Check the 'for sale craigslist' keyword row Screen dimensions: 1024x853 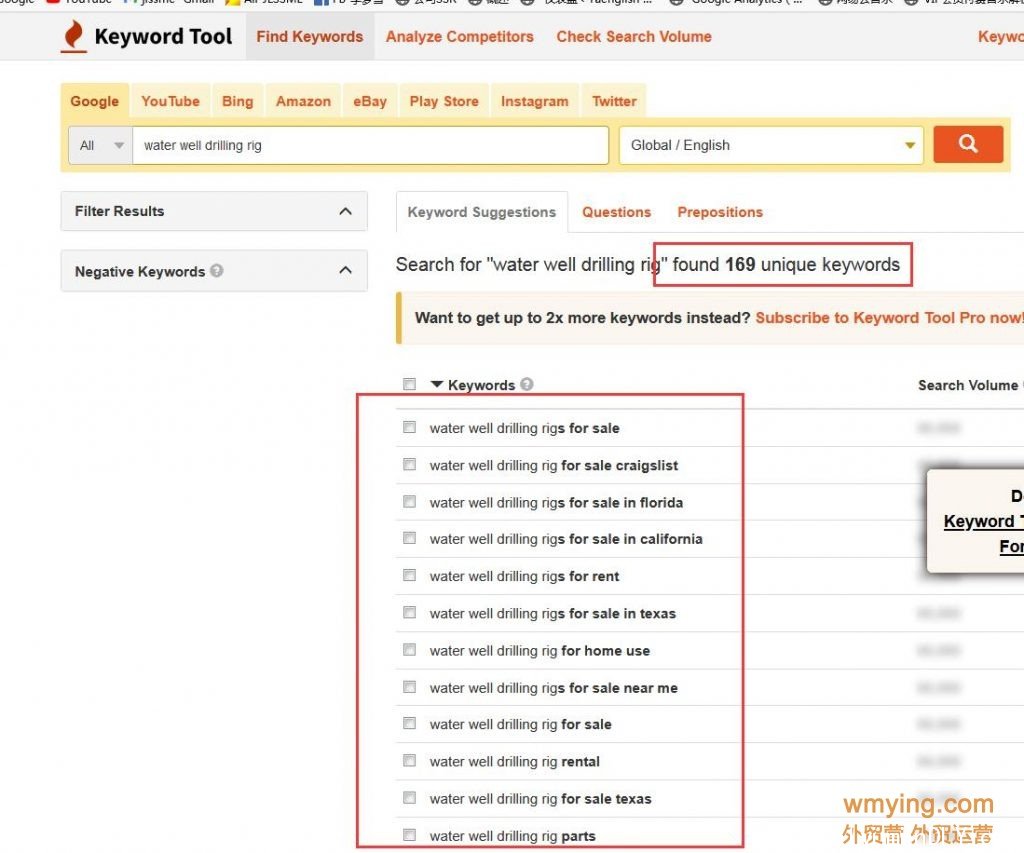(x=409, y=464)
